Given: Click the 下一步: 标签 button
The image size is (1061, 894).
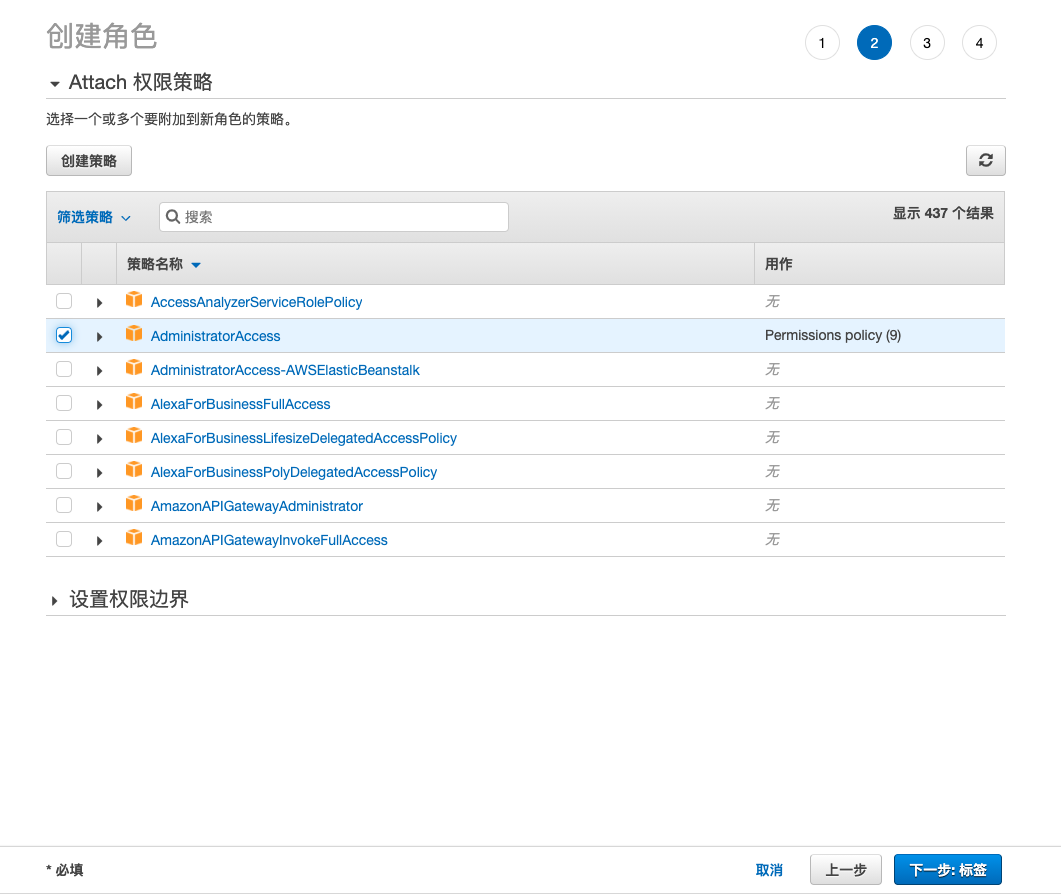Looking at the screenshot, I should [947, 870].
